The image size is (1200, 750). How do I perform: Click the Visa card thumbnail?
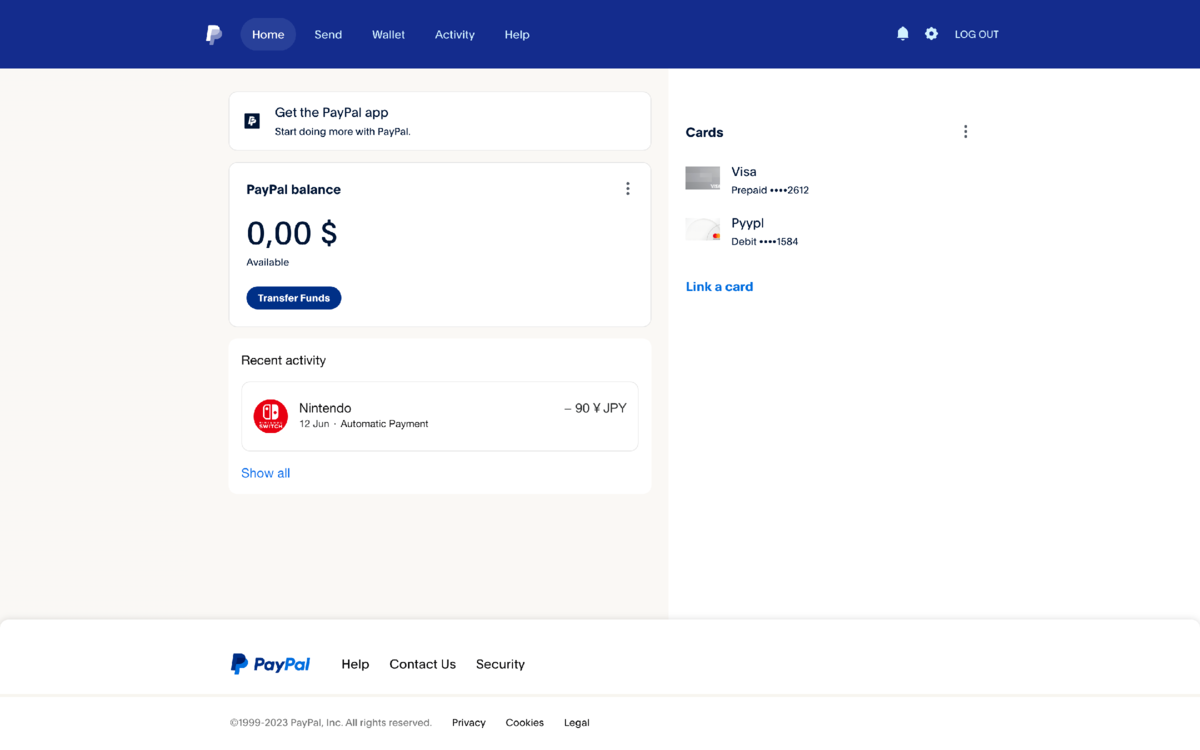pyautogui.click(x=703, y=178)
